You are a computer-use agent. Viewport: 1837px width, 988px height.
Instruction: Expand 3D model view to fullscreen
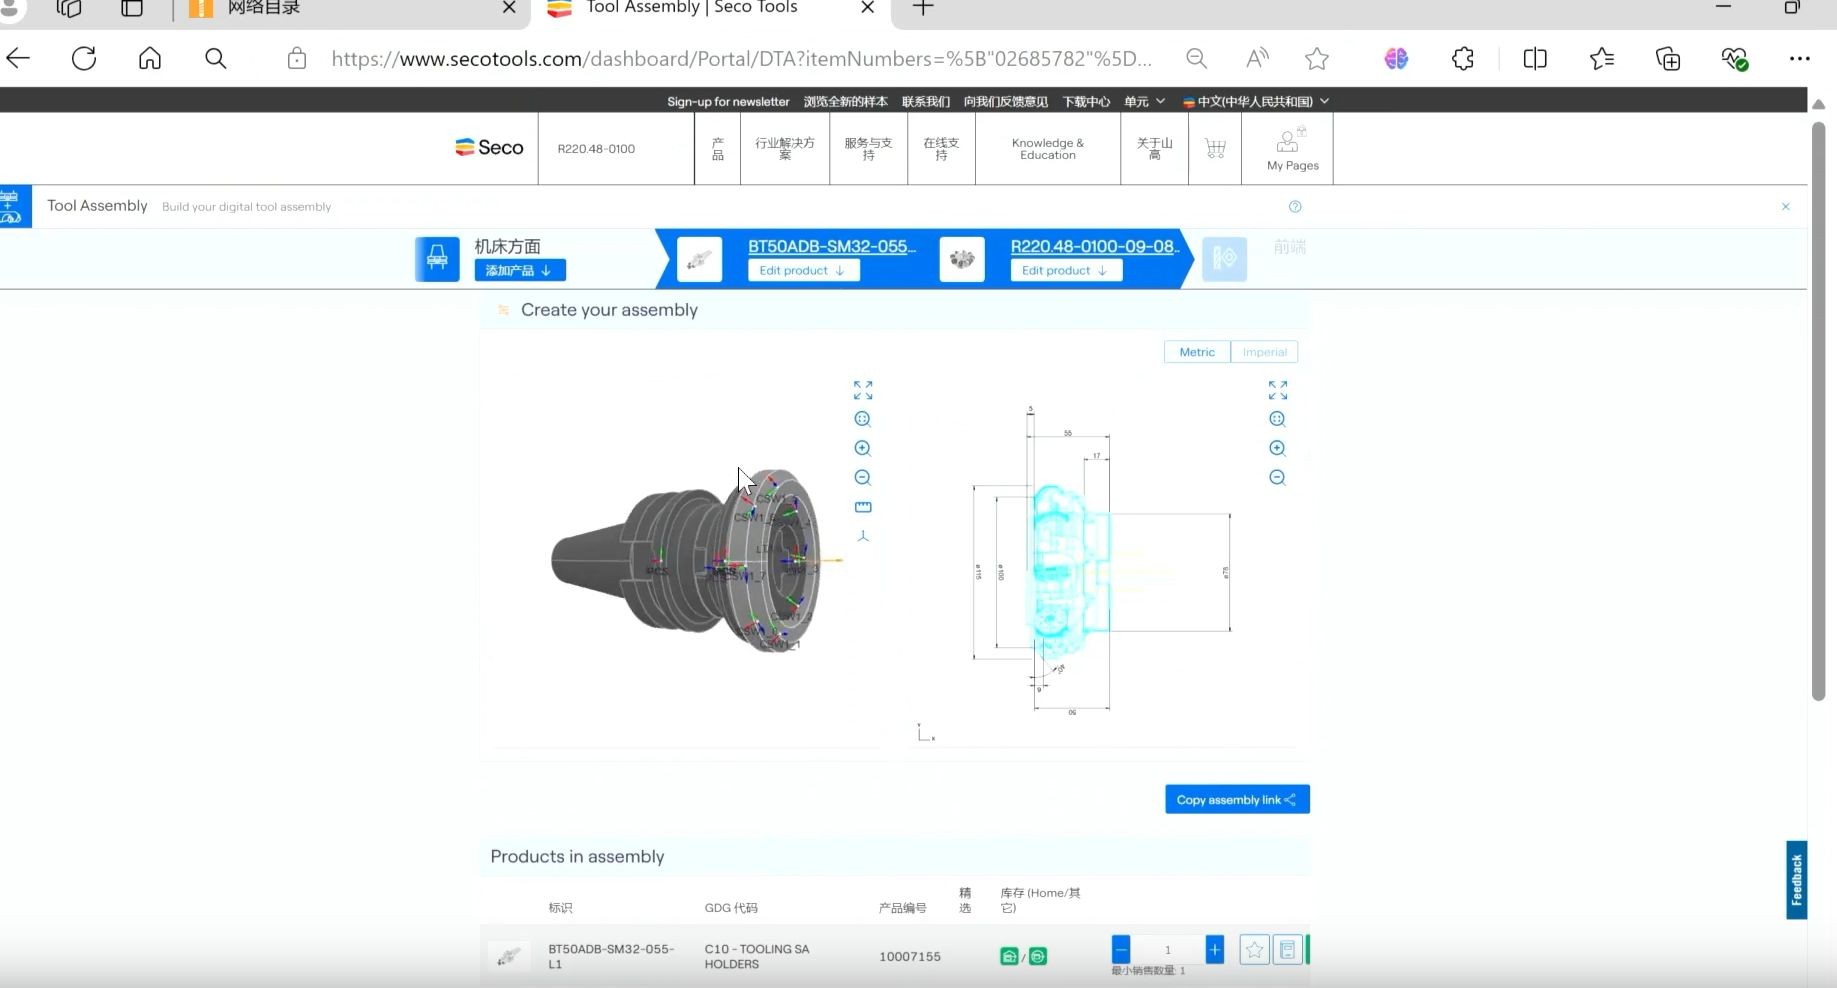tap(863, 390)
